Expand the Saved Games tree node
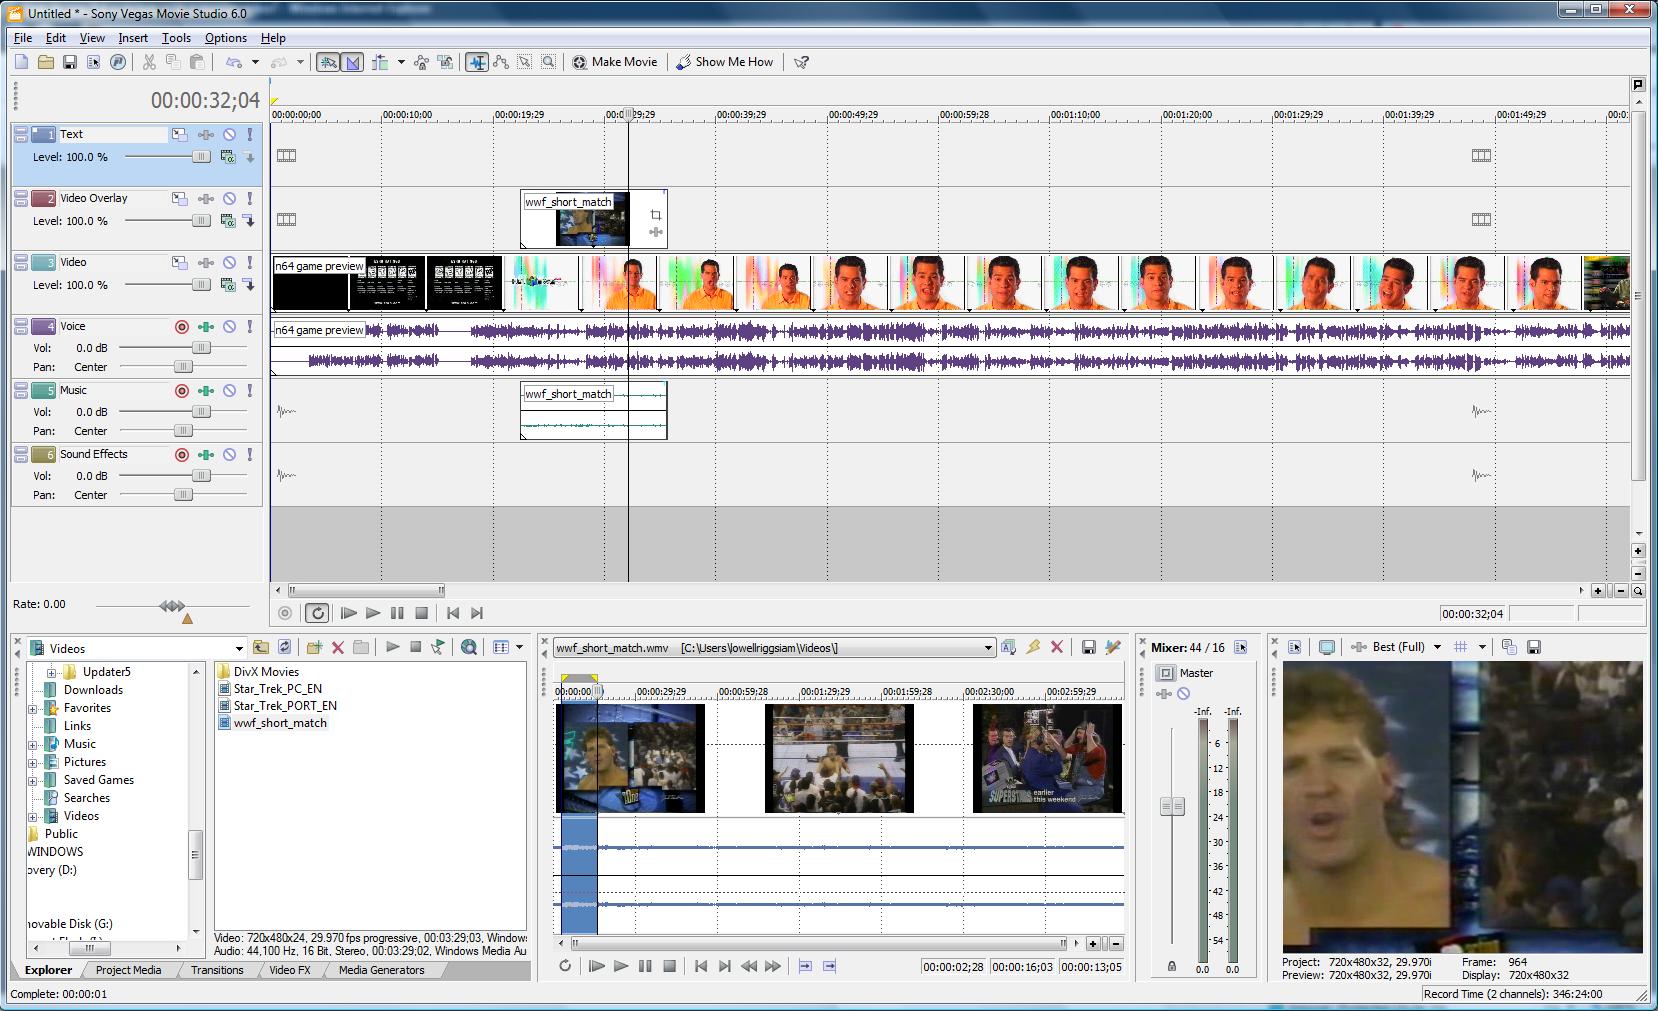This screenshot has width=1658, height=1011. pyautogui.click(x=33, y=780)
